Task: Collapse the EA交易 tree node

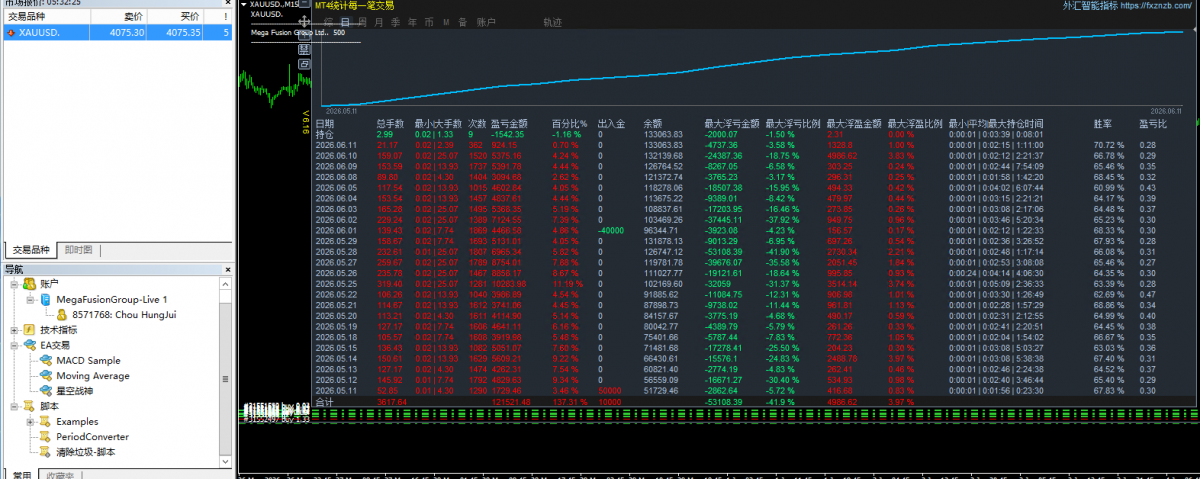Action: click(x=14, y=345)
